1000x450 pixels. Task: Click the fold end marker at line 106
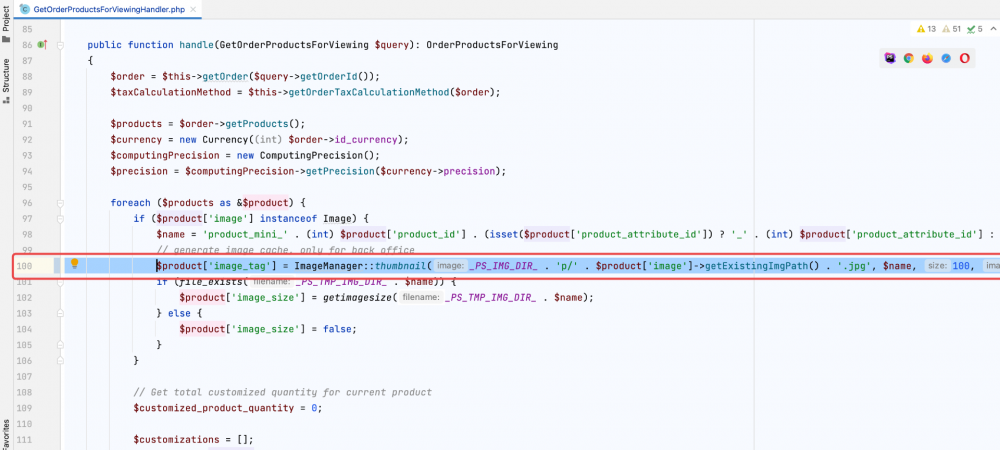tap(60, 361)
